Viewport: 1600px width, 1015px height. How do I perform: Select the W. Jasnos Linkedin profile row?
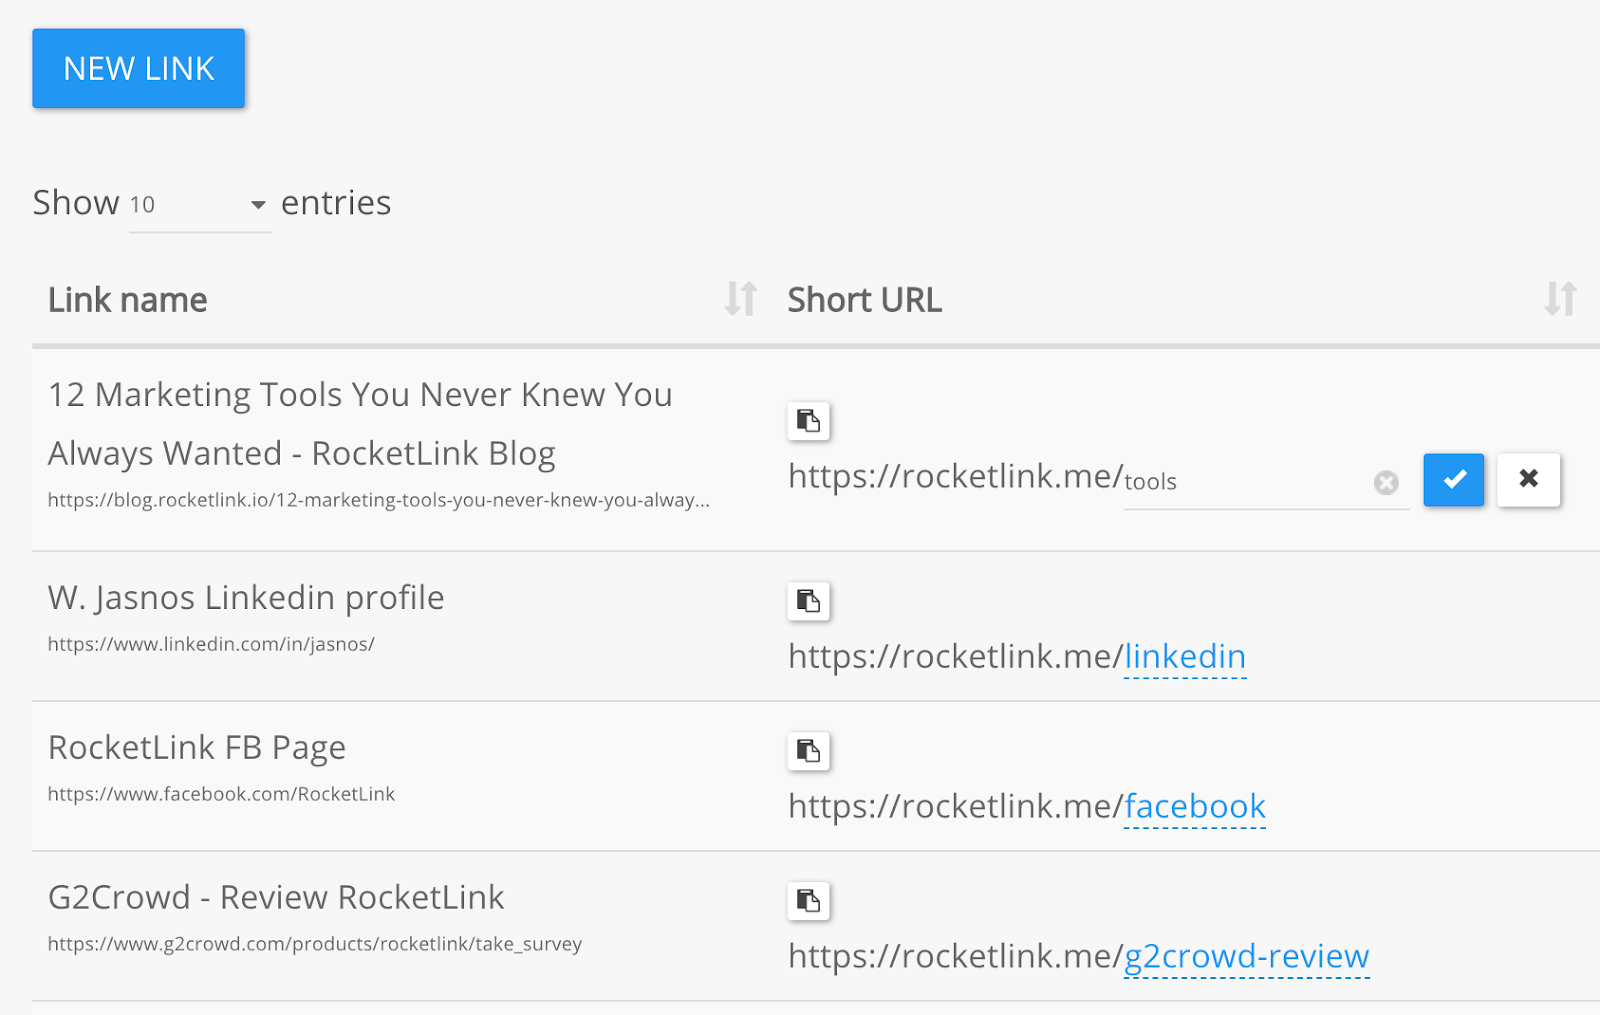tap(816, 626)
